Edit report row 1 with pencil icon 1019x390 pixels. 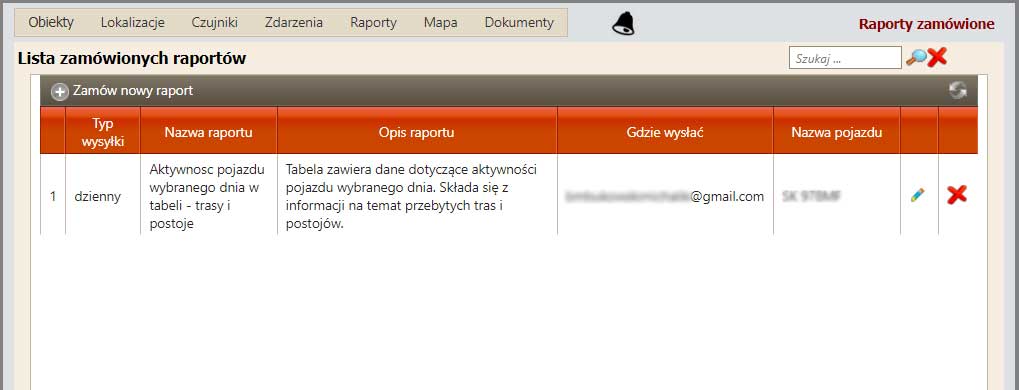coord(918,195)
